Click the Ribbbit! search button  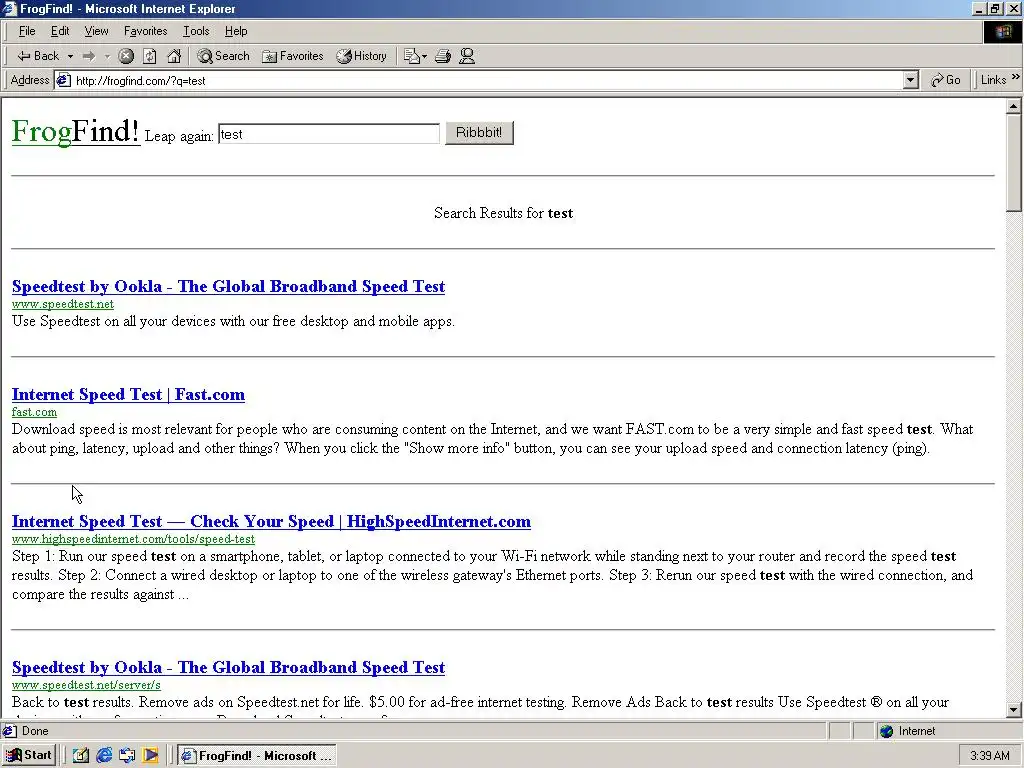[479, 133]
